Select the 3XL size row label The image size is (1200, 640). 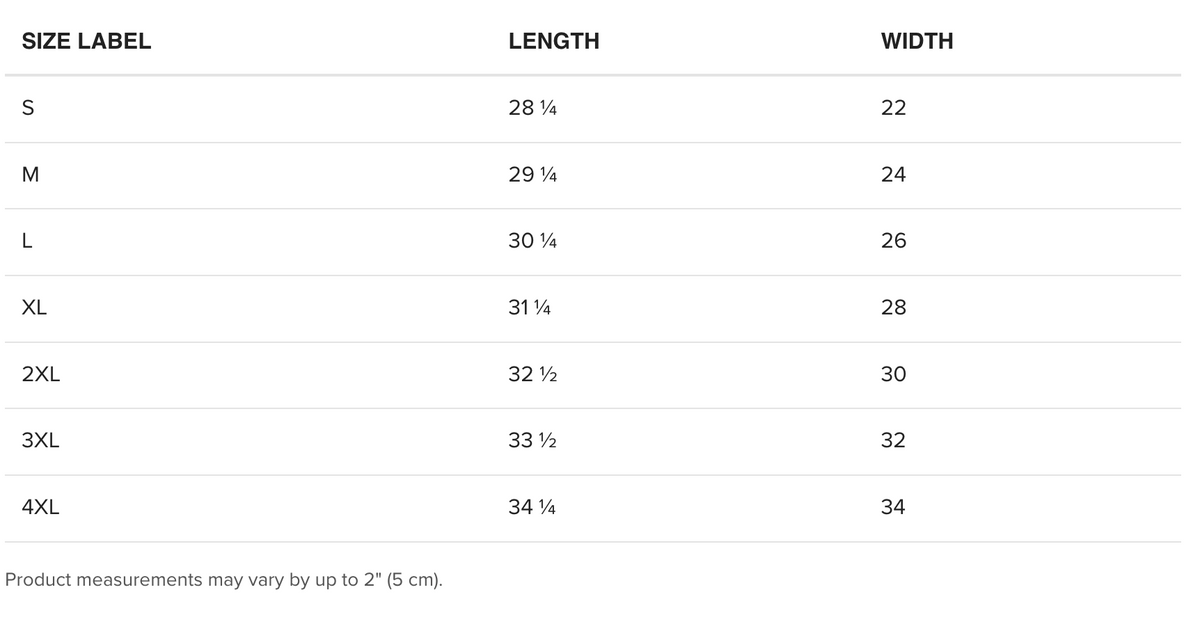coord(41,441)
